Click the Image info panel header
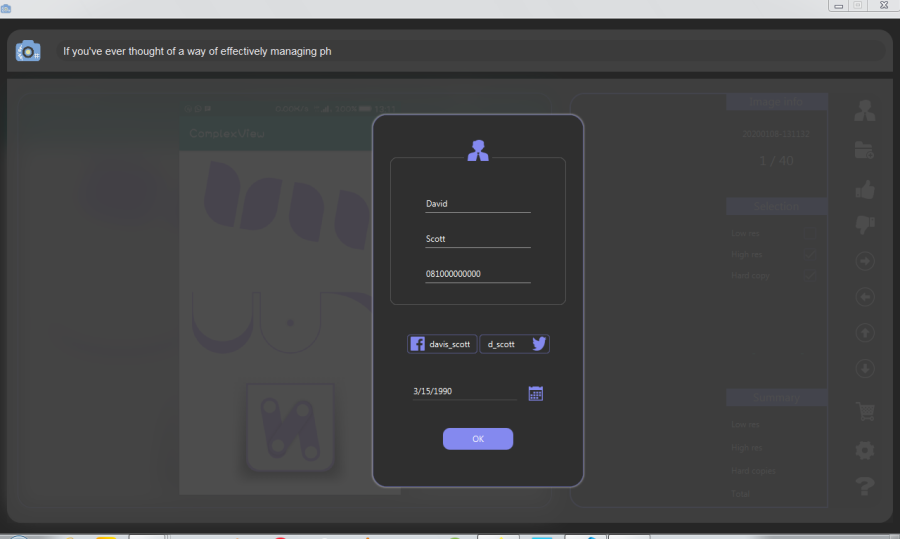This screenshot has width=900, height=539. click(x=777, y=102)
